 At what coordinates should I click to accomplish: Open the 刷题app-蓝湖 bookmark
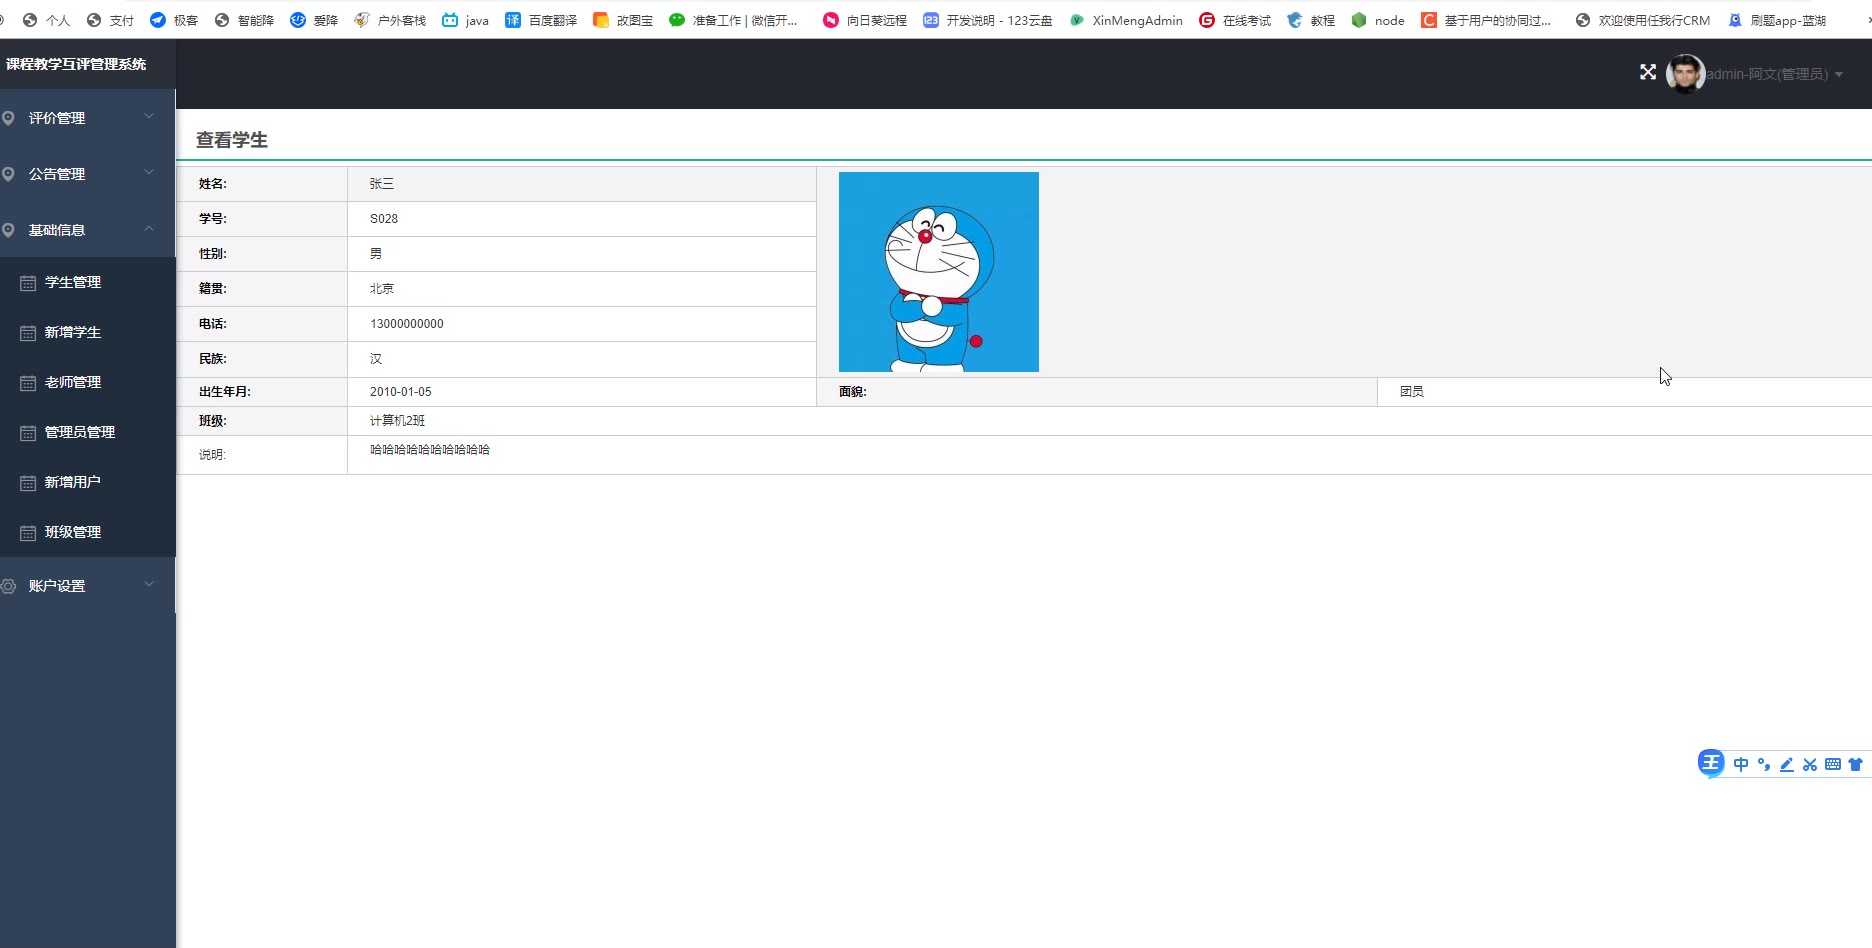coord(1776,20)
